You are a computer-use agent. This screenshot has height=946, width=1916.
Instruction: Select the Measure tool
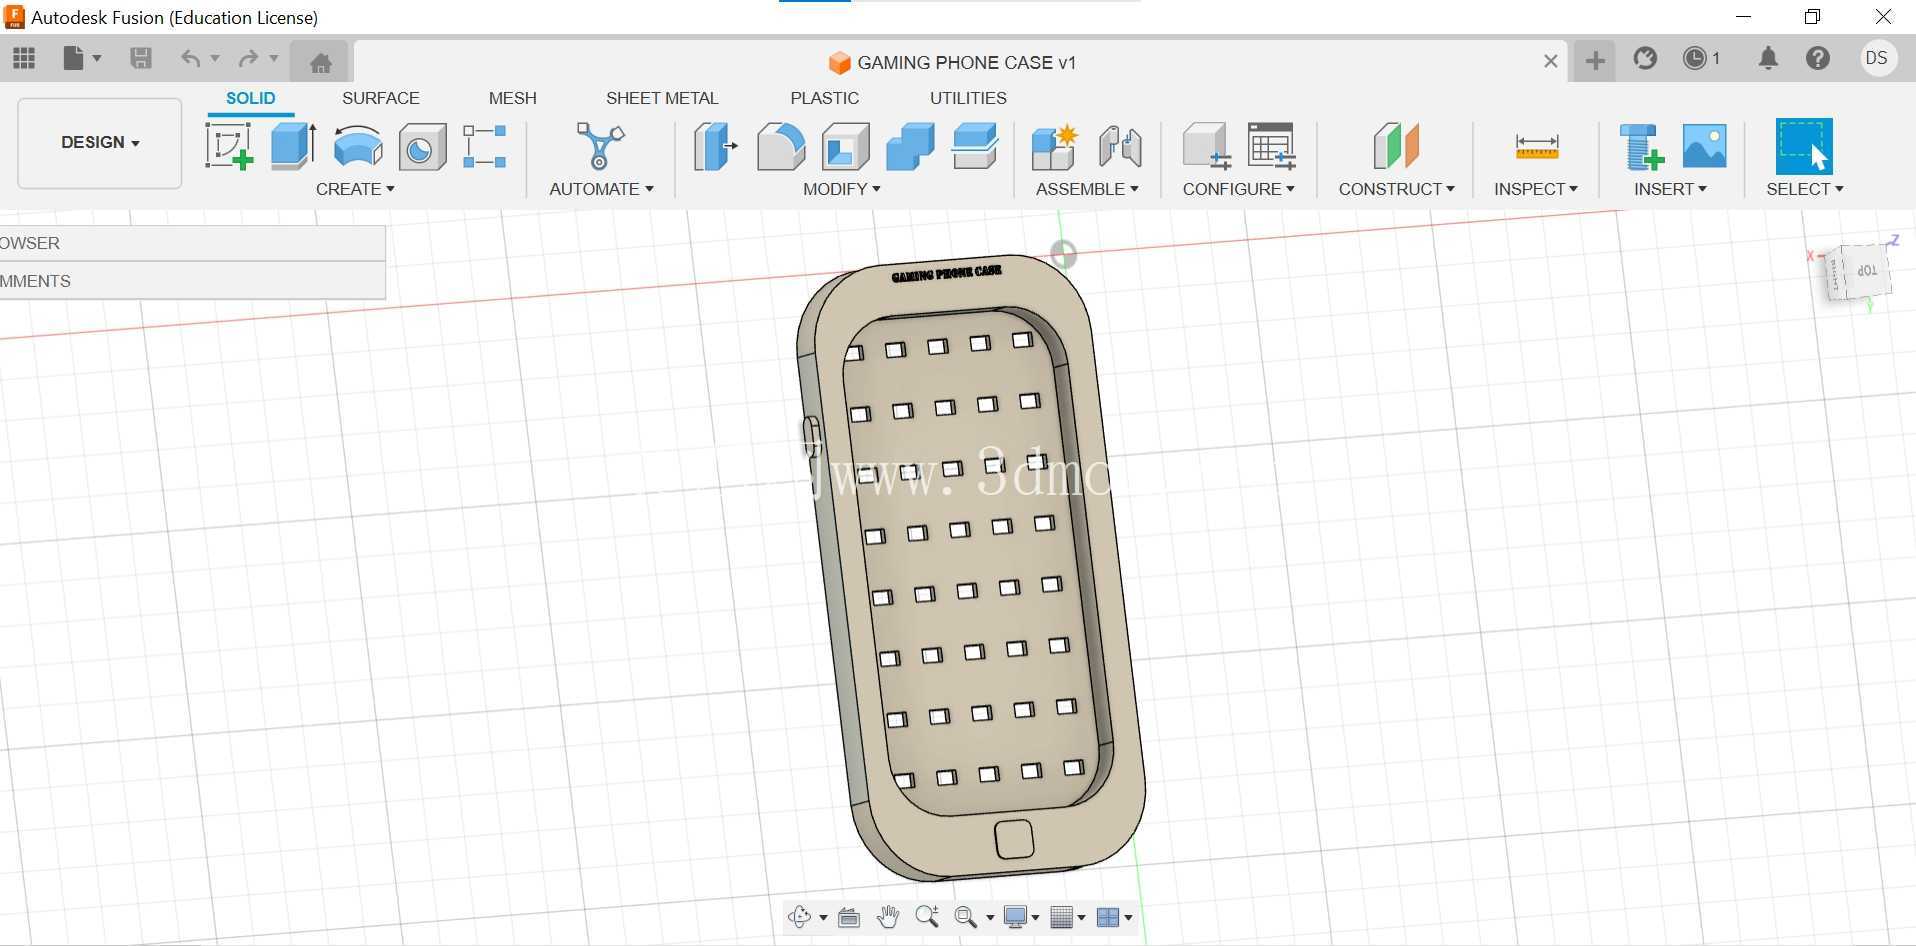[x=1537, y=147]
